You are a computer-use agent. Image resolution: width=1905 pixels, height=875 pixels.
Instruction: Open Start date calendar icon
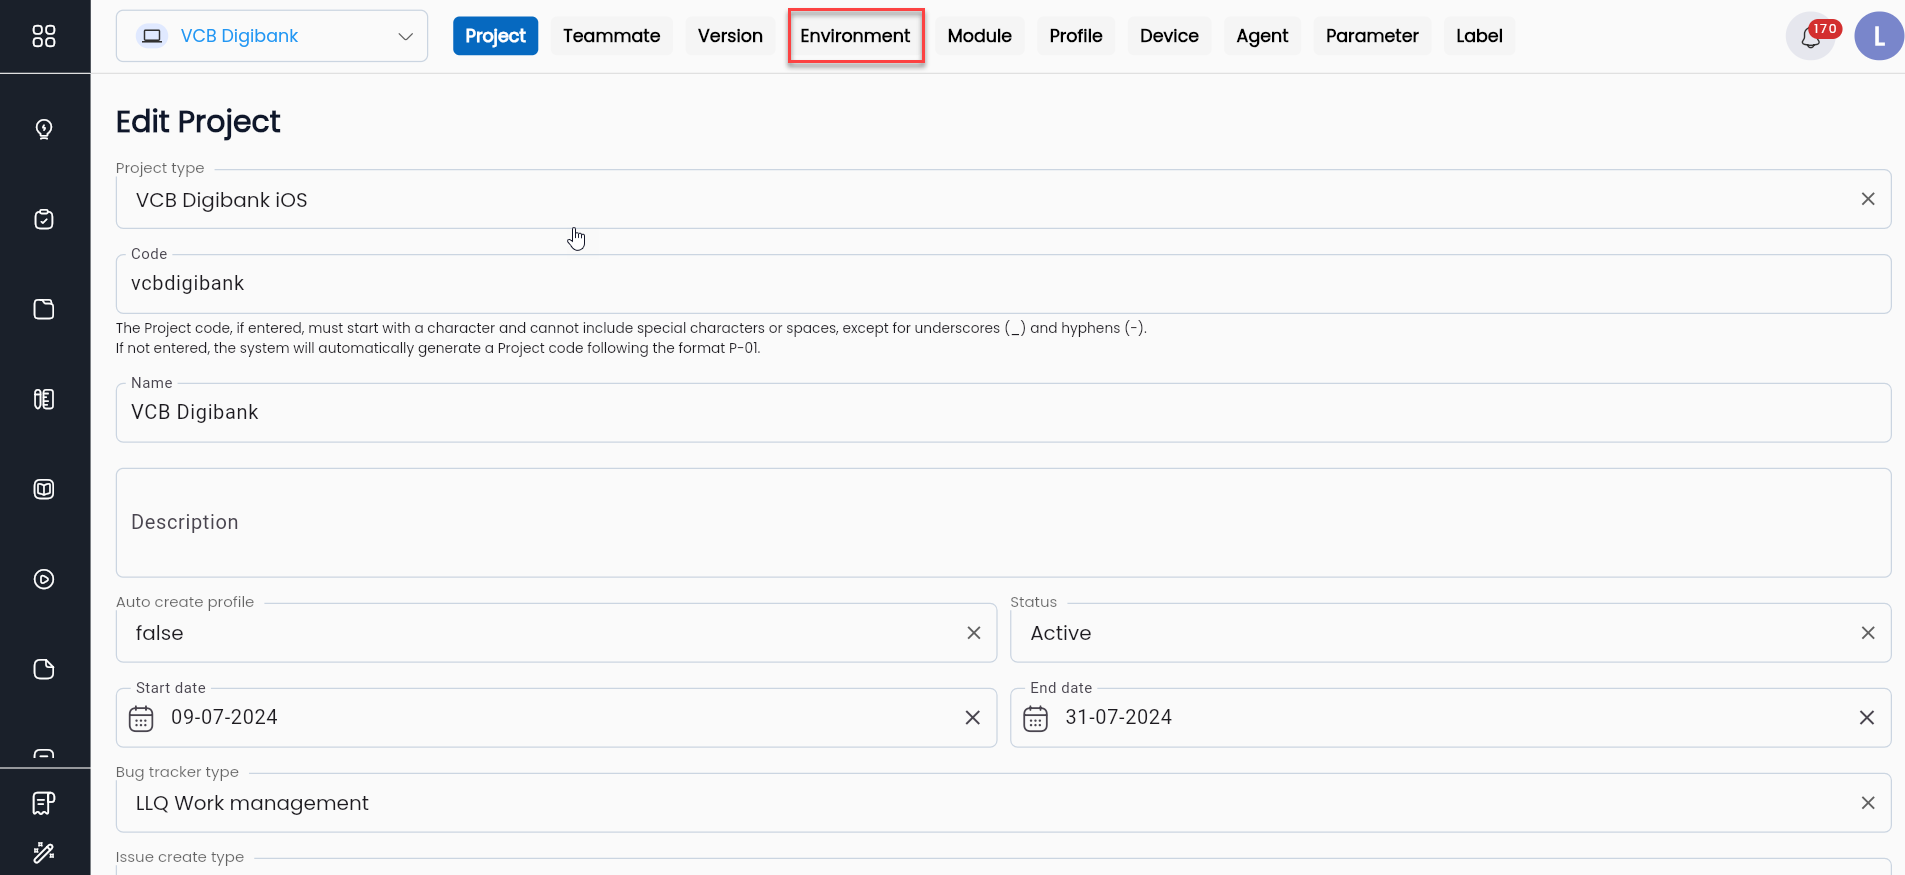(x=141, y=718)
